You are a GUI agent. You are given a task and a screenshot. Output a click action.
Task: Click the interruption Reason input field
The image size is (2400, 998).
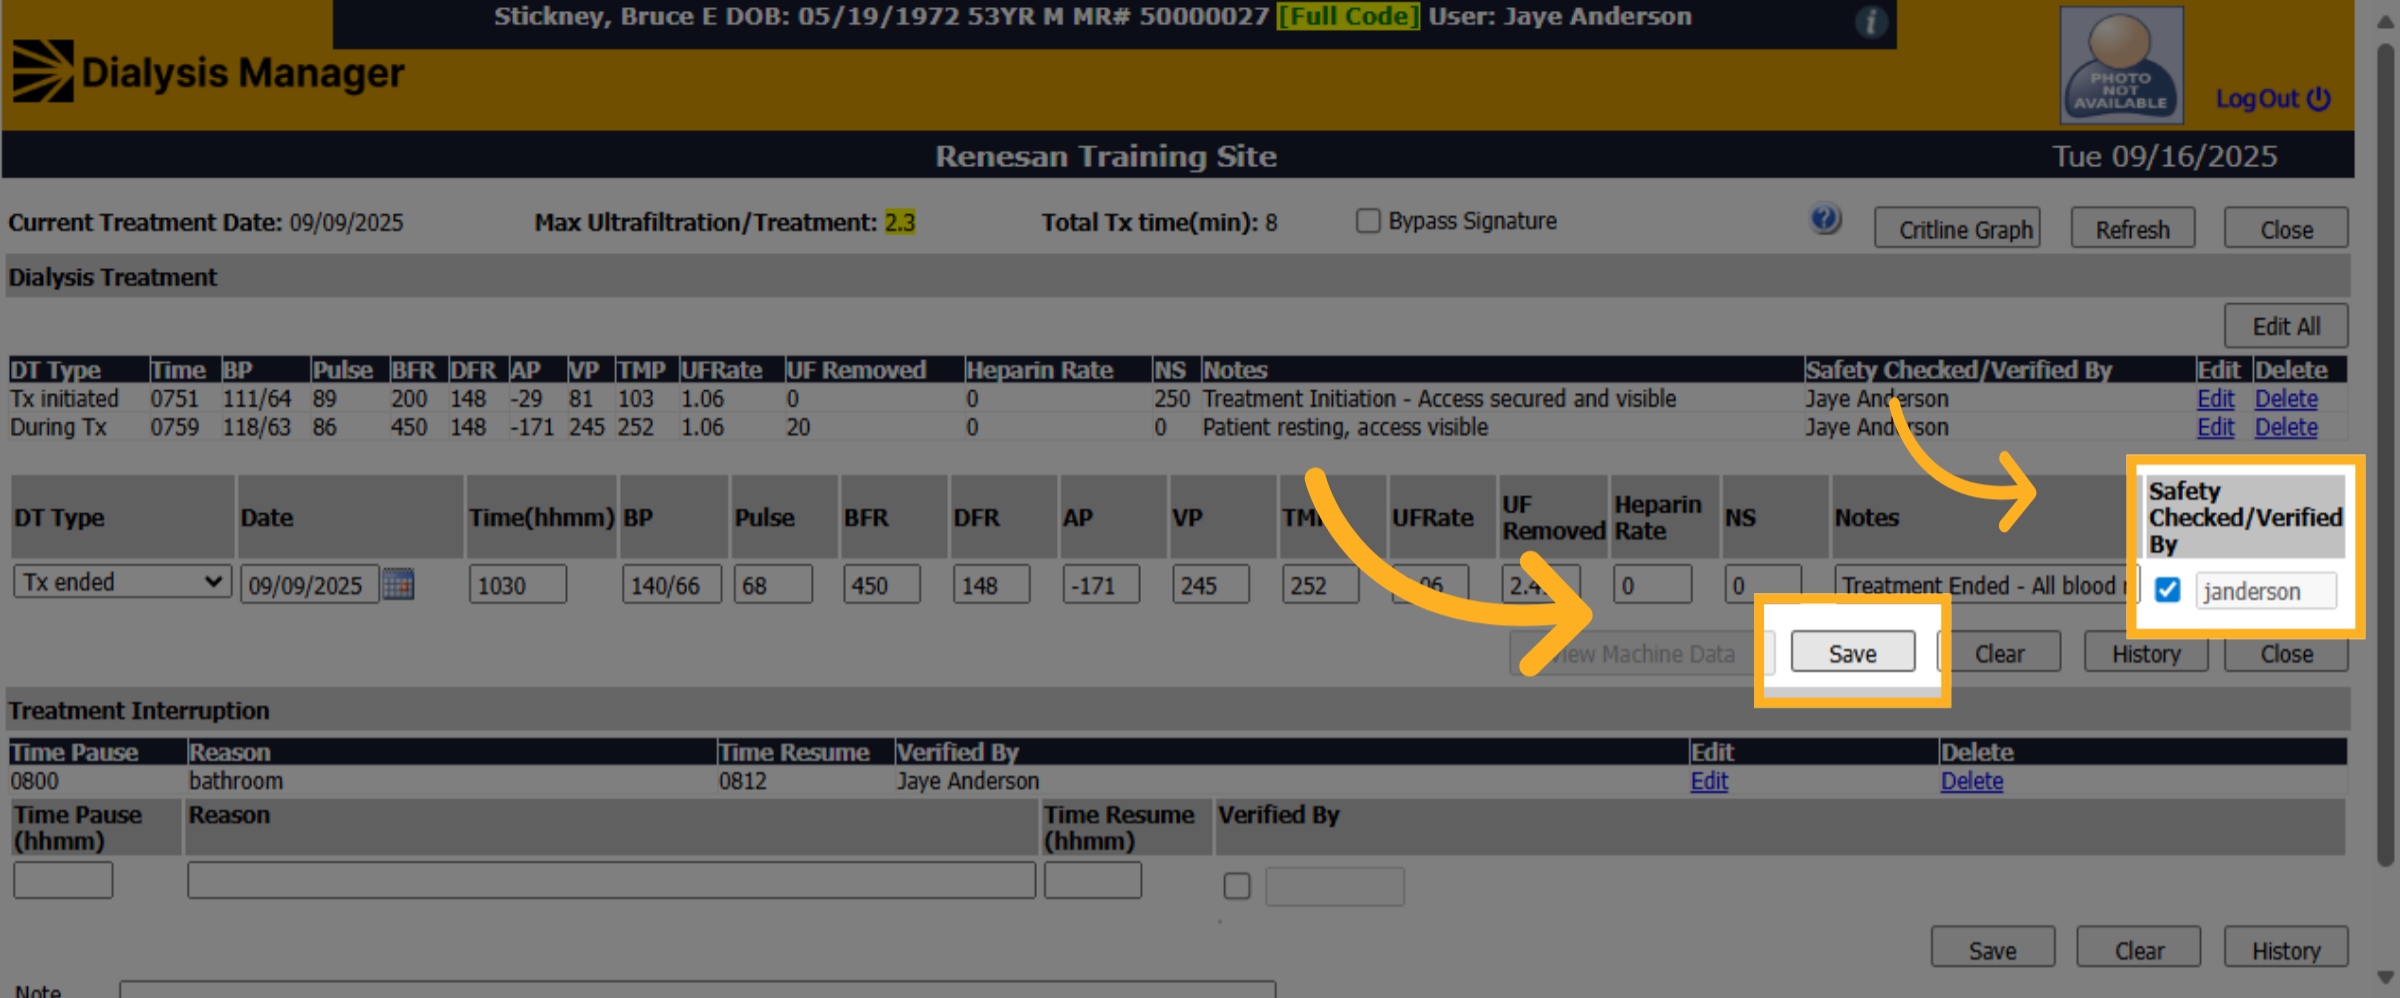pos(611,880)
